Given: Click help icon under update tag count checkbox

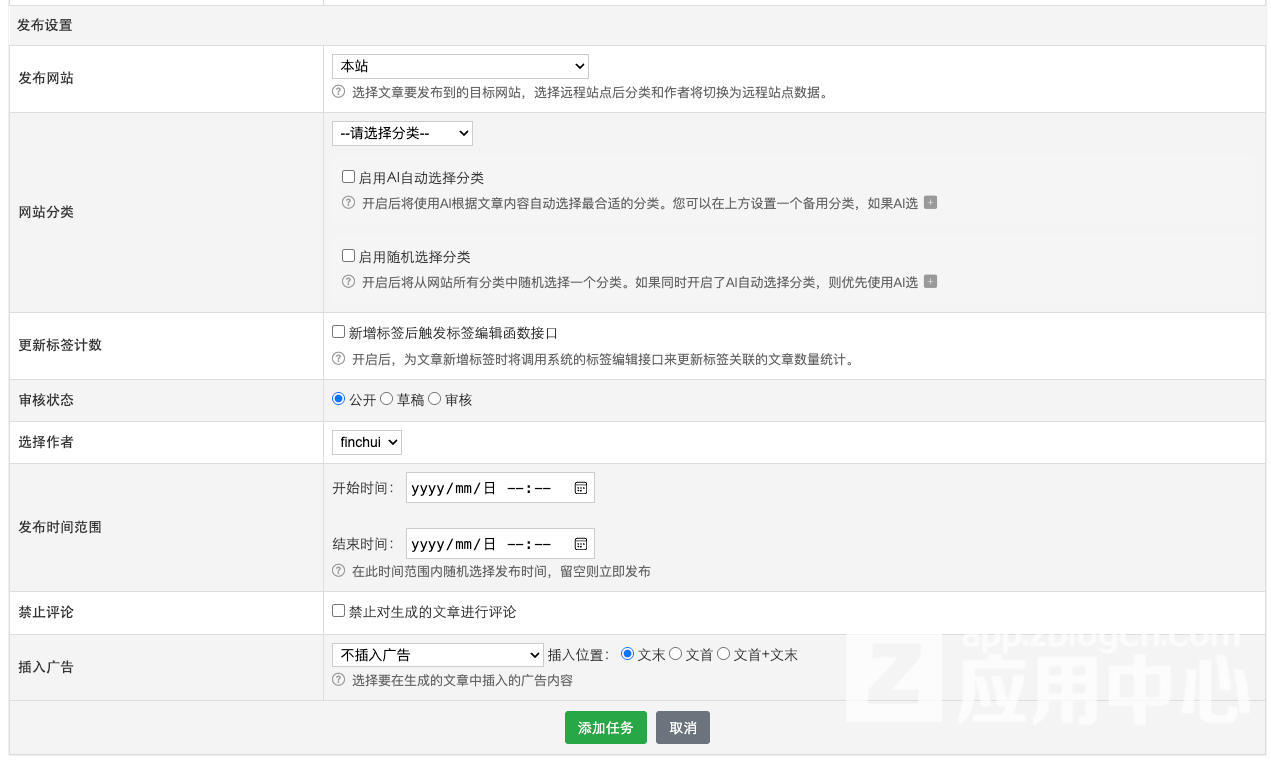Looking at the screenshot, I should point(339,359).
